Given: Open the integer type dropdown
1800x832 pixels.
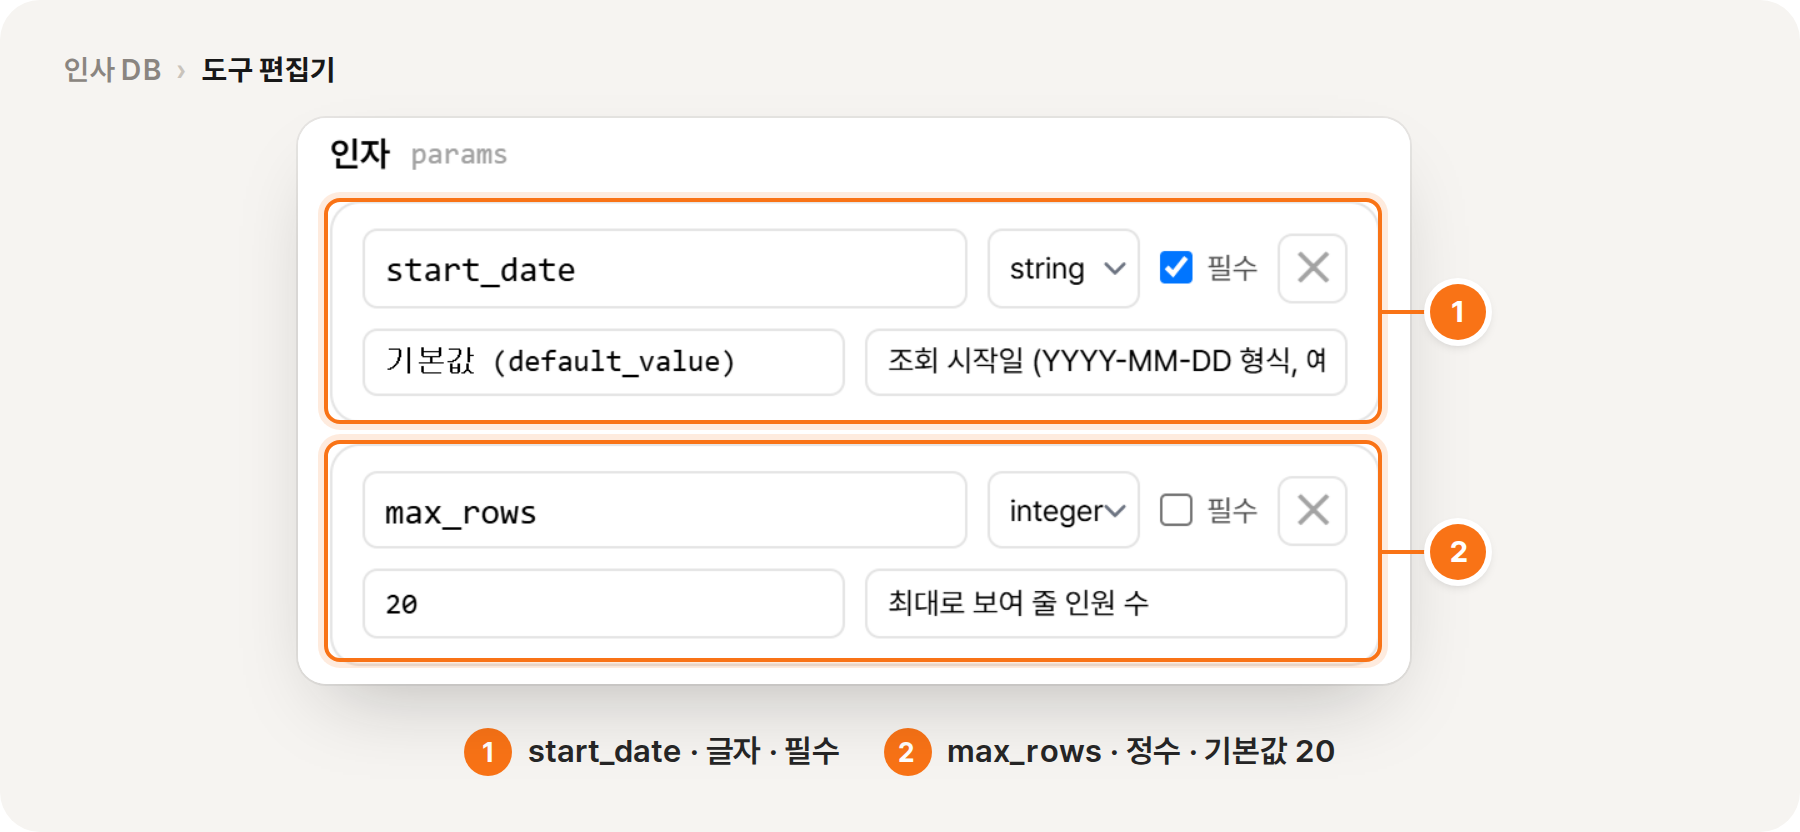Looking at the screenshot, I should point(1063,510).
